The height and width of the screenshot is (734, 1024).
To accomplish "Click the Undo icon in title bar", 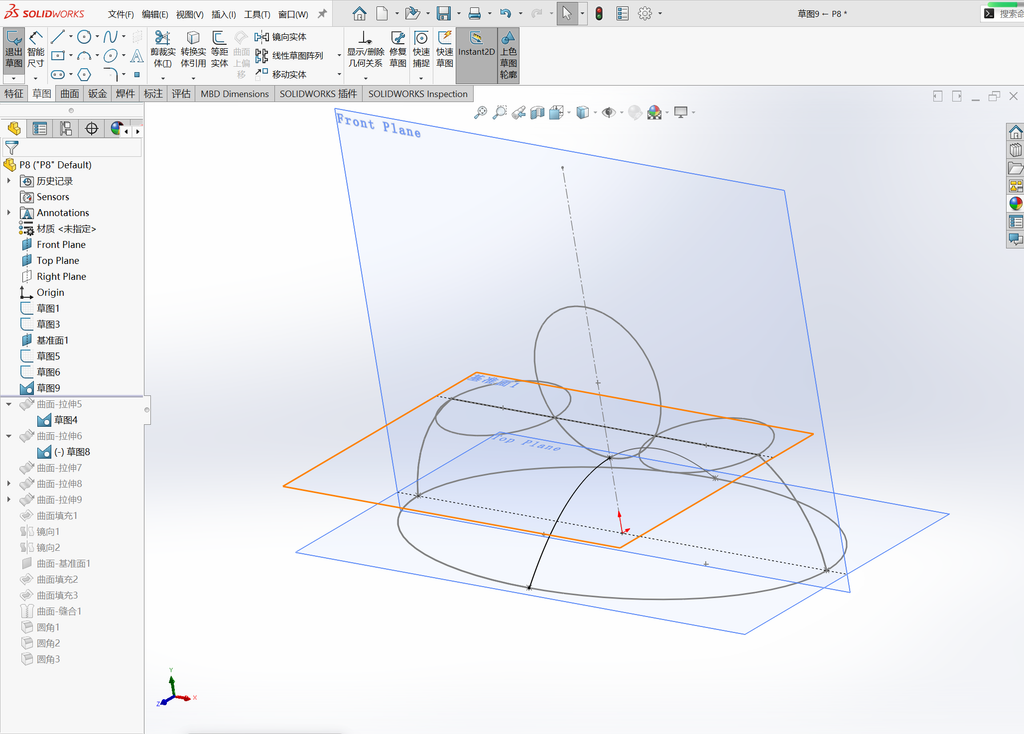I will 505,13.
